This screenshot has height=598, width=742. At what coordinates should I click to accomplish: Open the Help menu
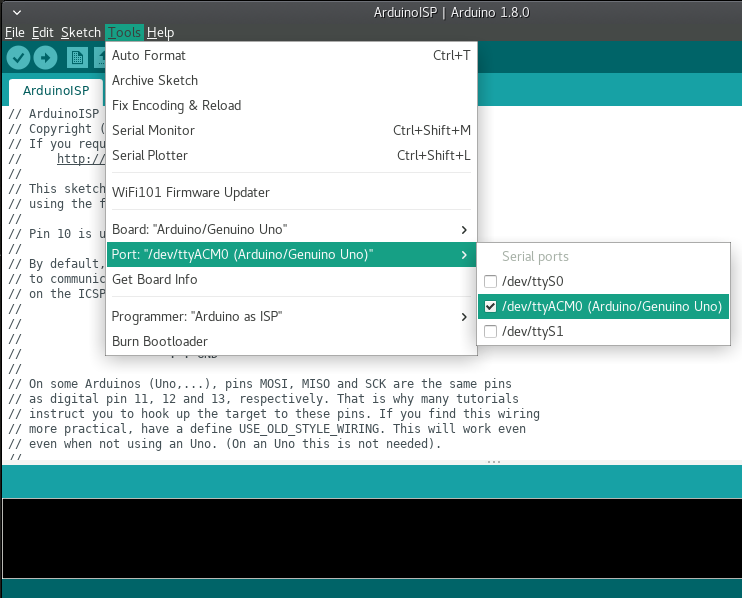pyautogui.click(x=160, y=33)
